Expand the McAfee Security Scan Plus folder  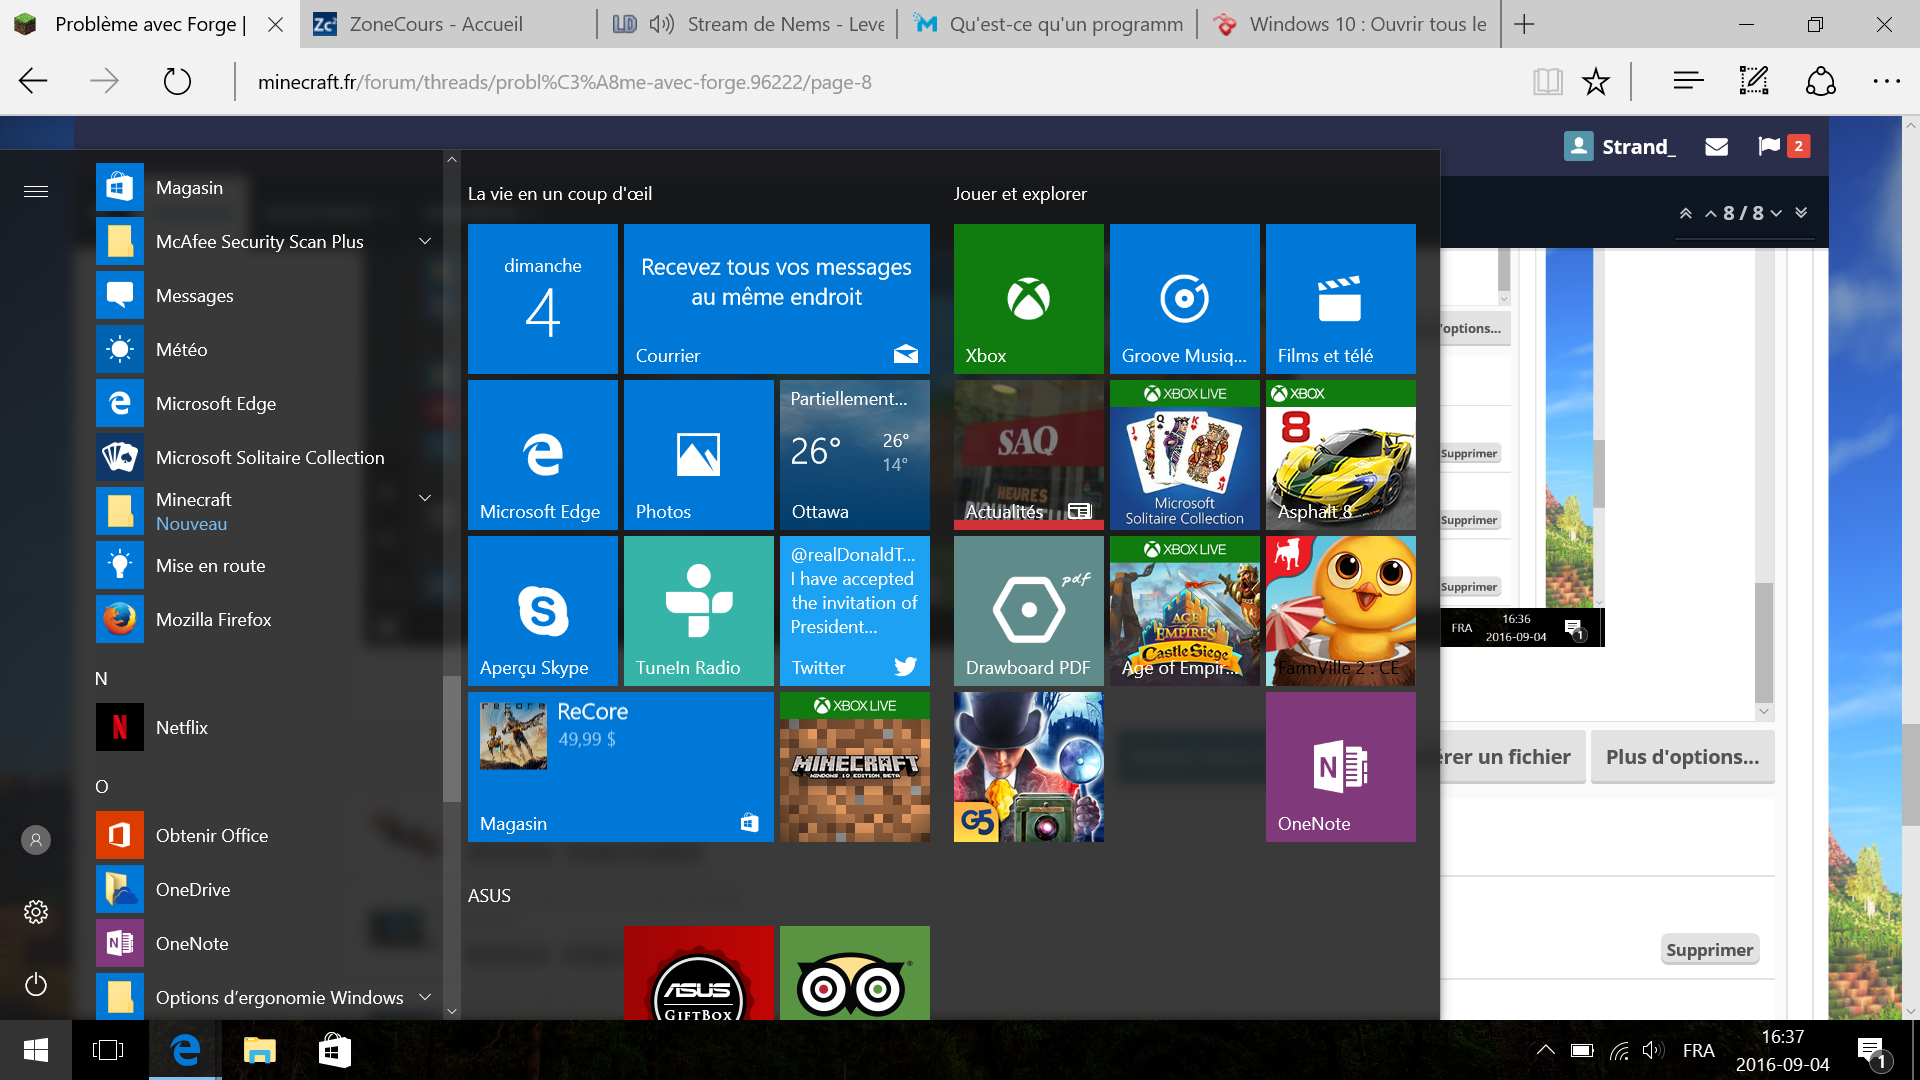(425, 241)
